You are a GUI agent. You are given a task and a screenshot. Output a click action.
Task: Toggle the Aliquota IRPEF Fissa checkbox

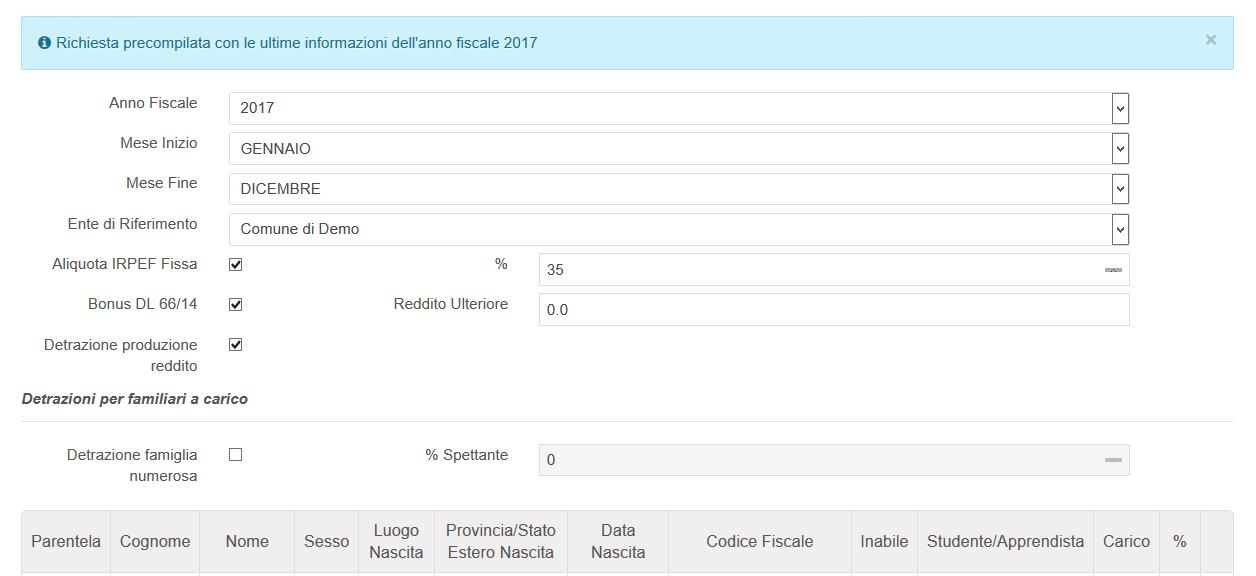(x=236, y=265)
